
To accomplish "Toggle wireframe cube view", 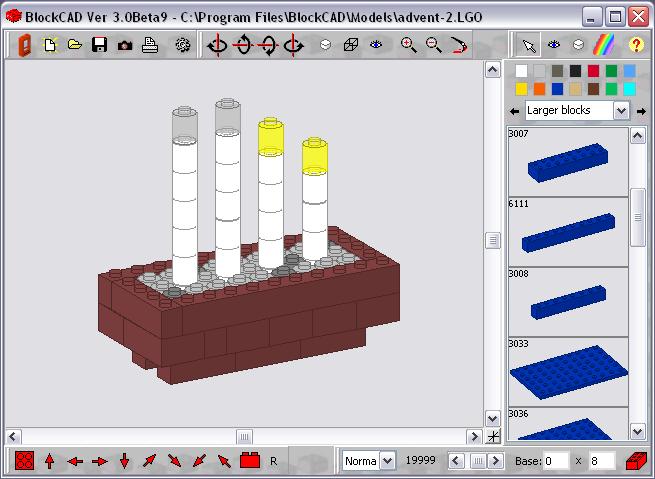I will pyautogui.click(x=350, y=45).
